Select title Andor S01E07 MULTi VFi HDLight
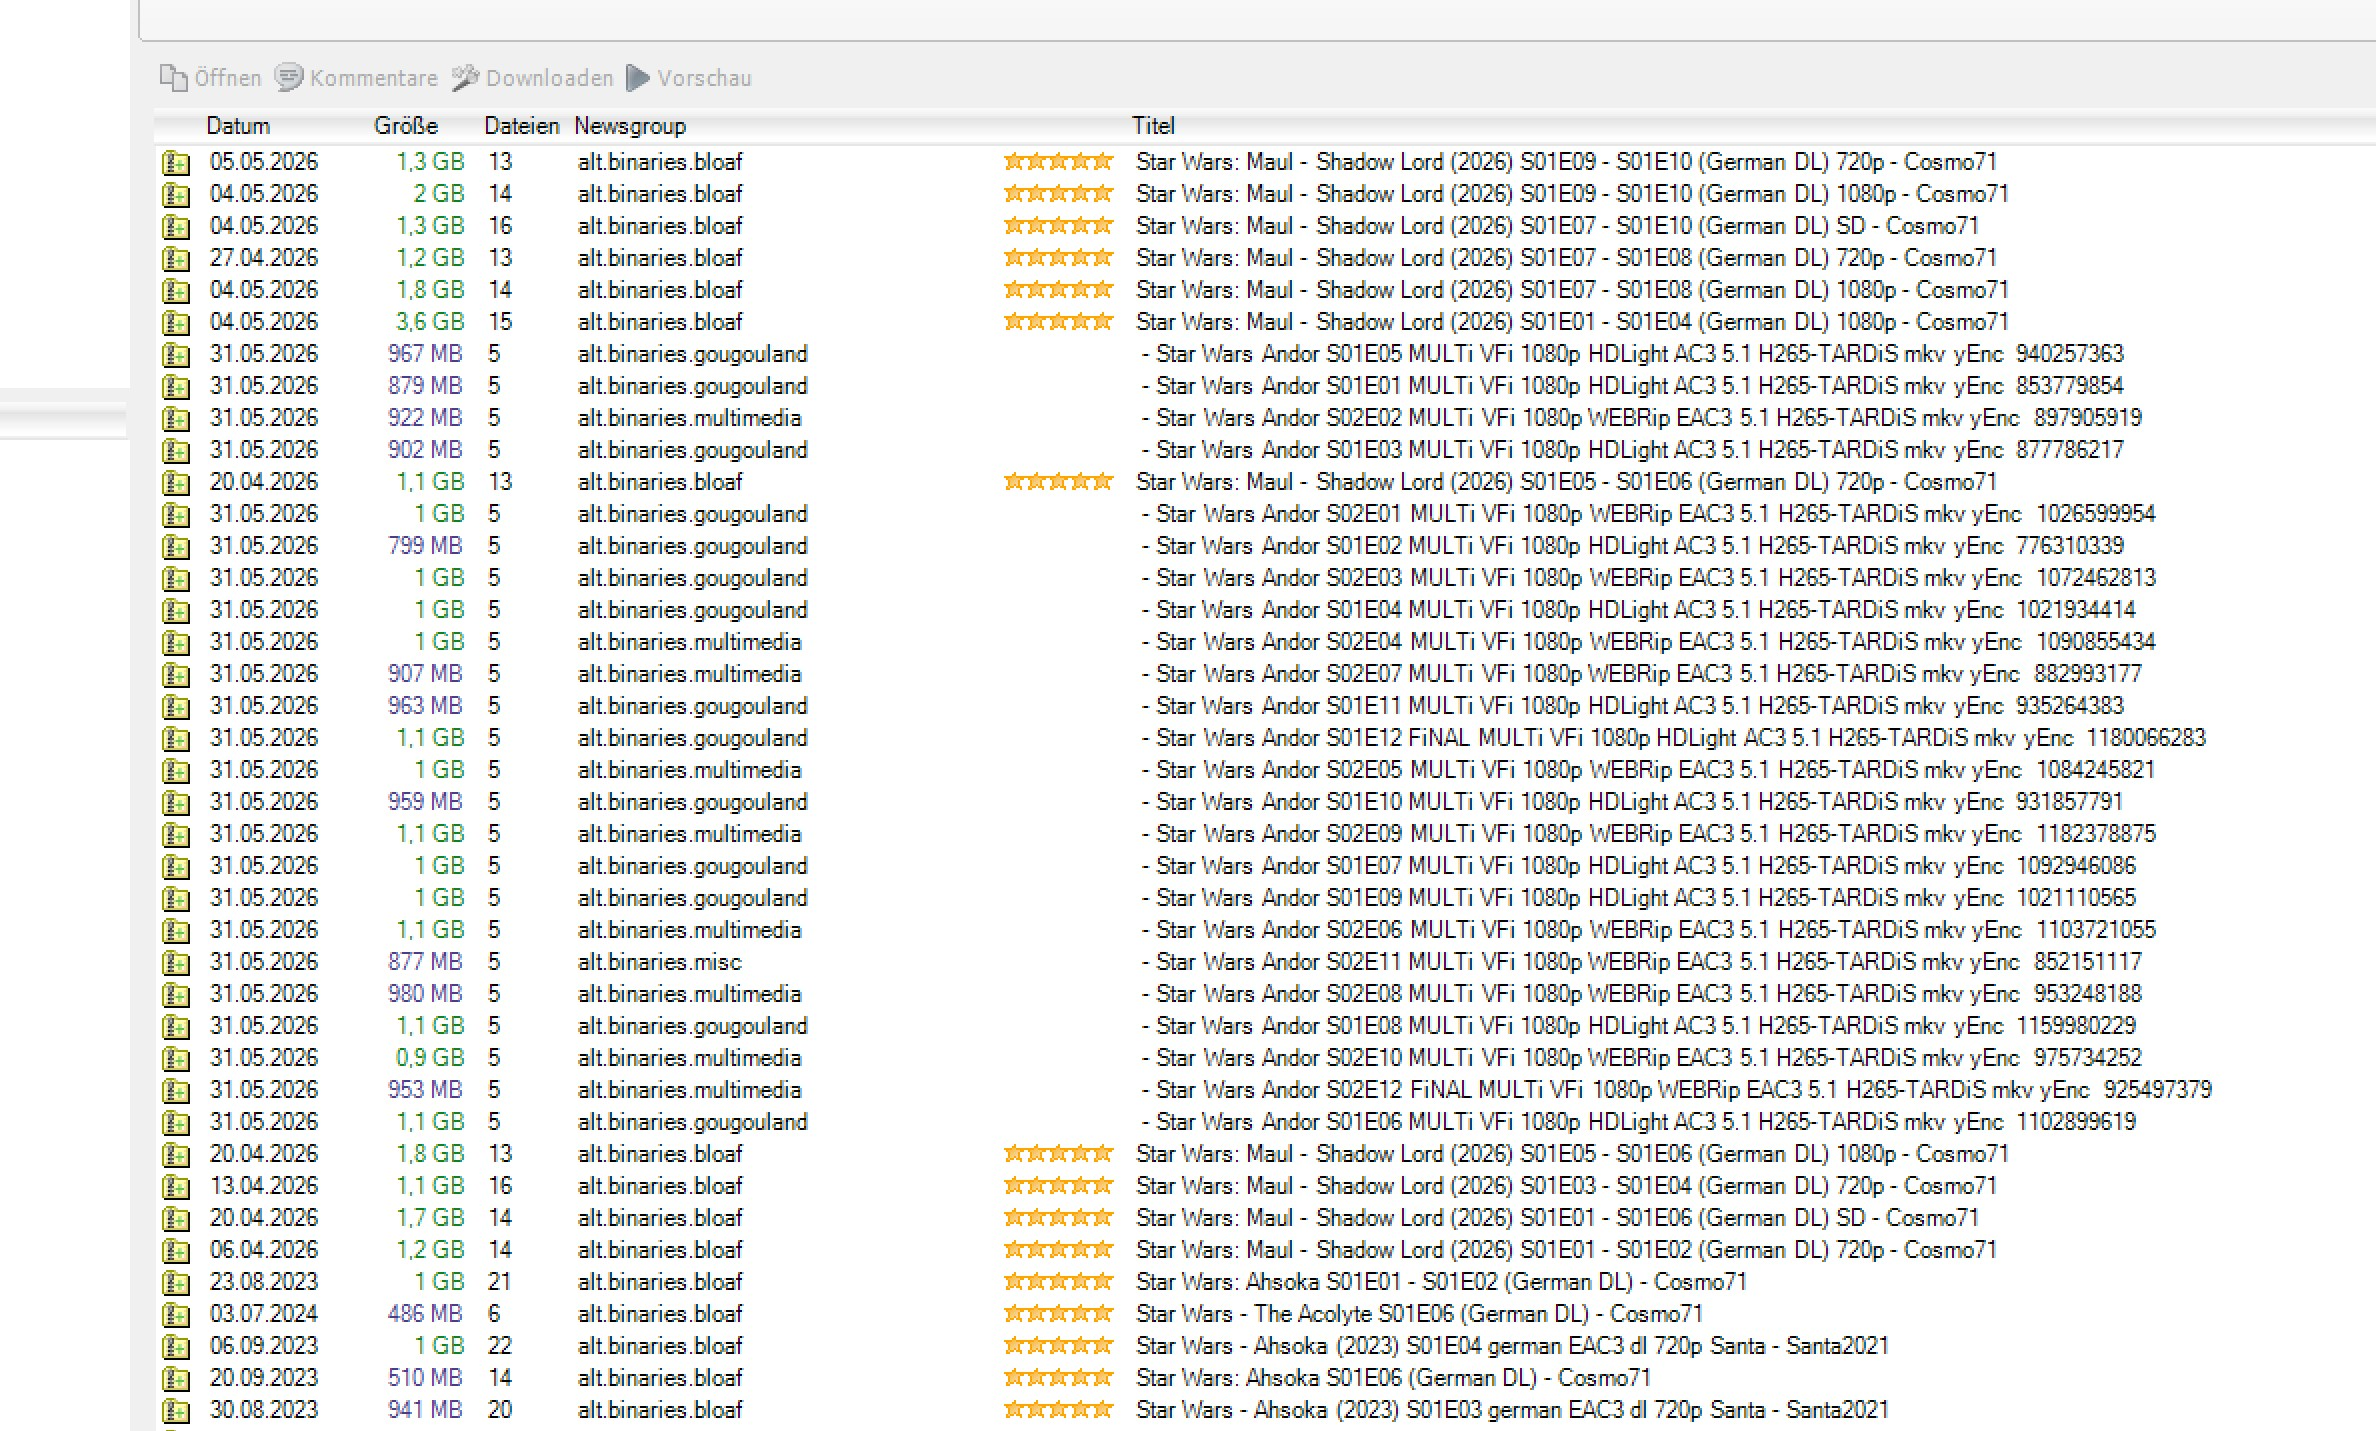 (x=1639, y=866)
